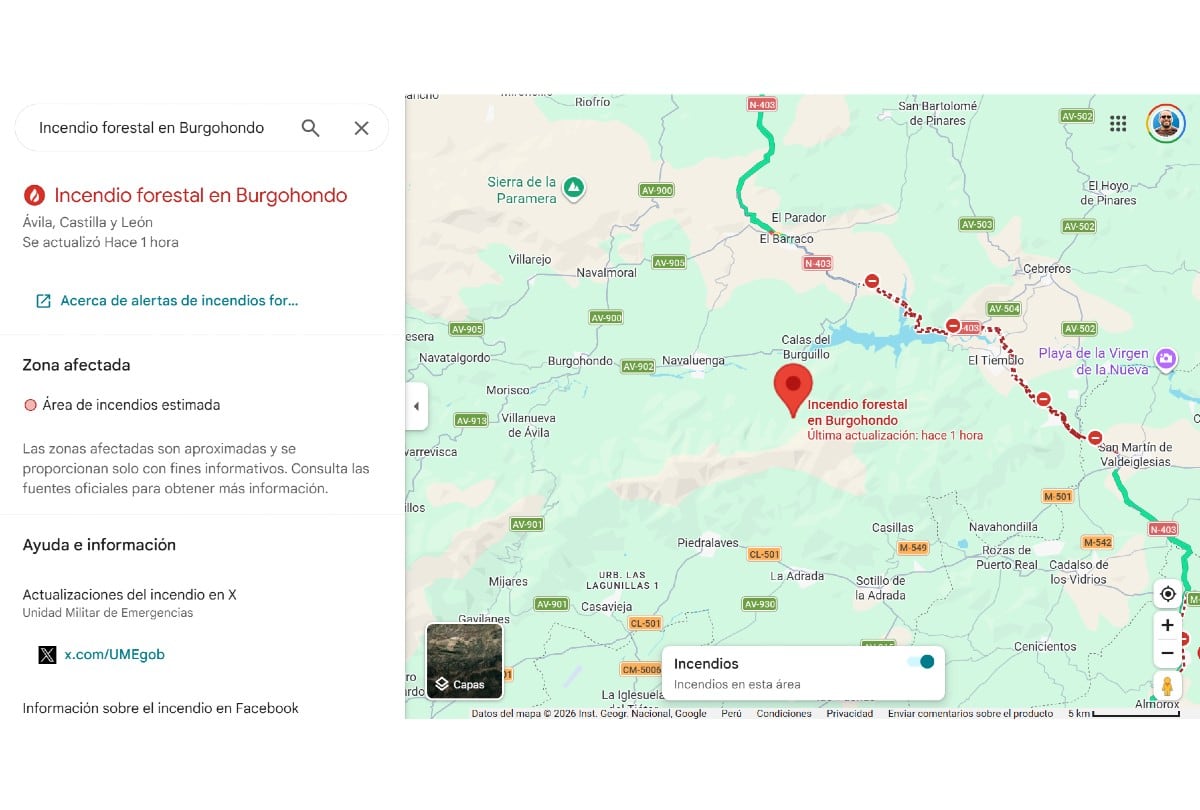Viewport: 1200px width, 810px height.
Task: Toggle the Incendios layer switch
Action: [921, 662]
